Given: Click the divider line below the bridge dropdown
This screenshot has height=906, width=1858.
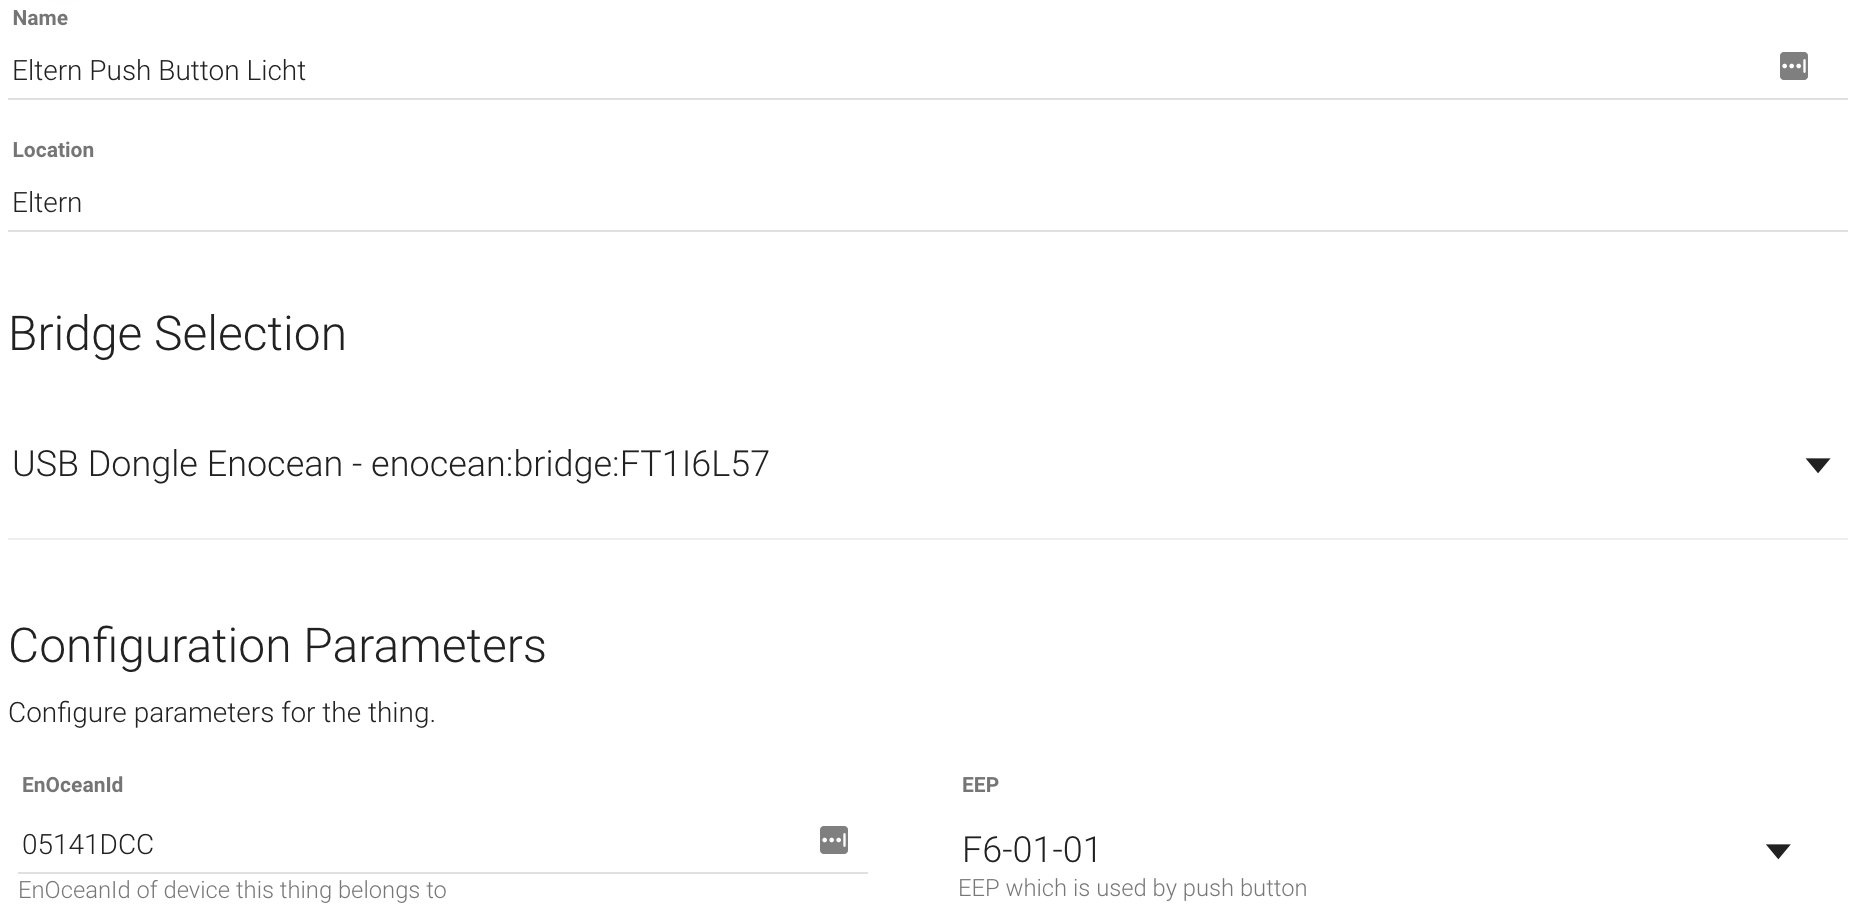Looking at the screenshot, I should (x=928, y=539).
